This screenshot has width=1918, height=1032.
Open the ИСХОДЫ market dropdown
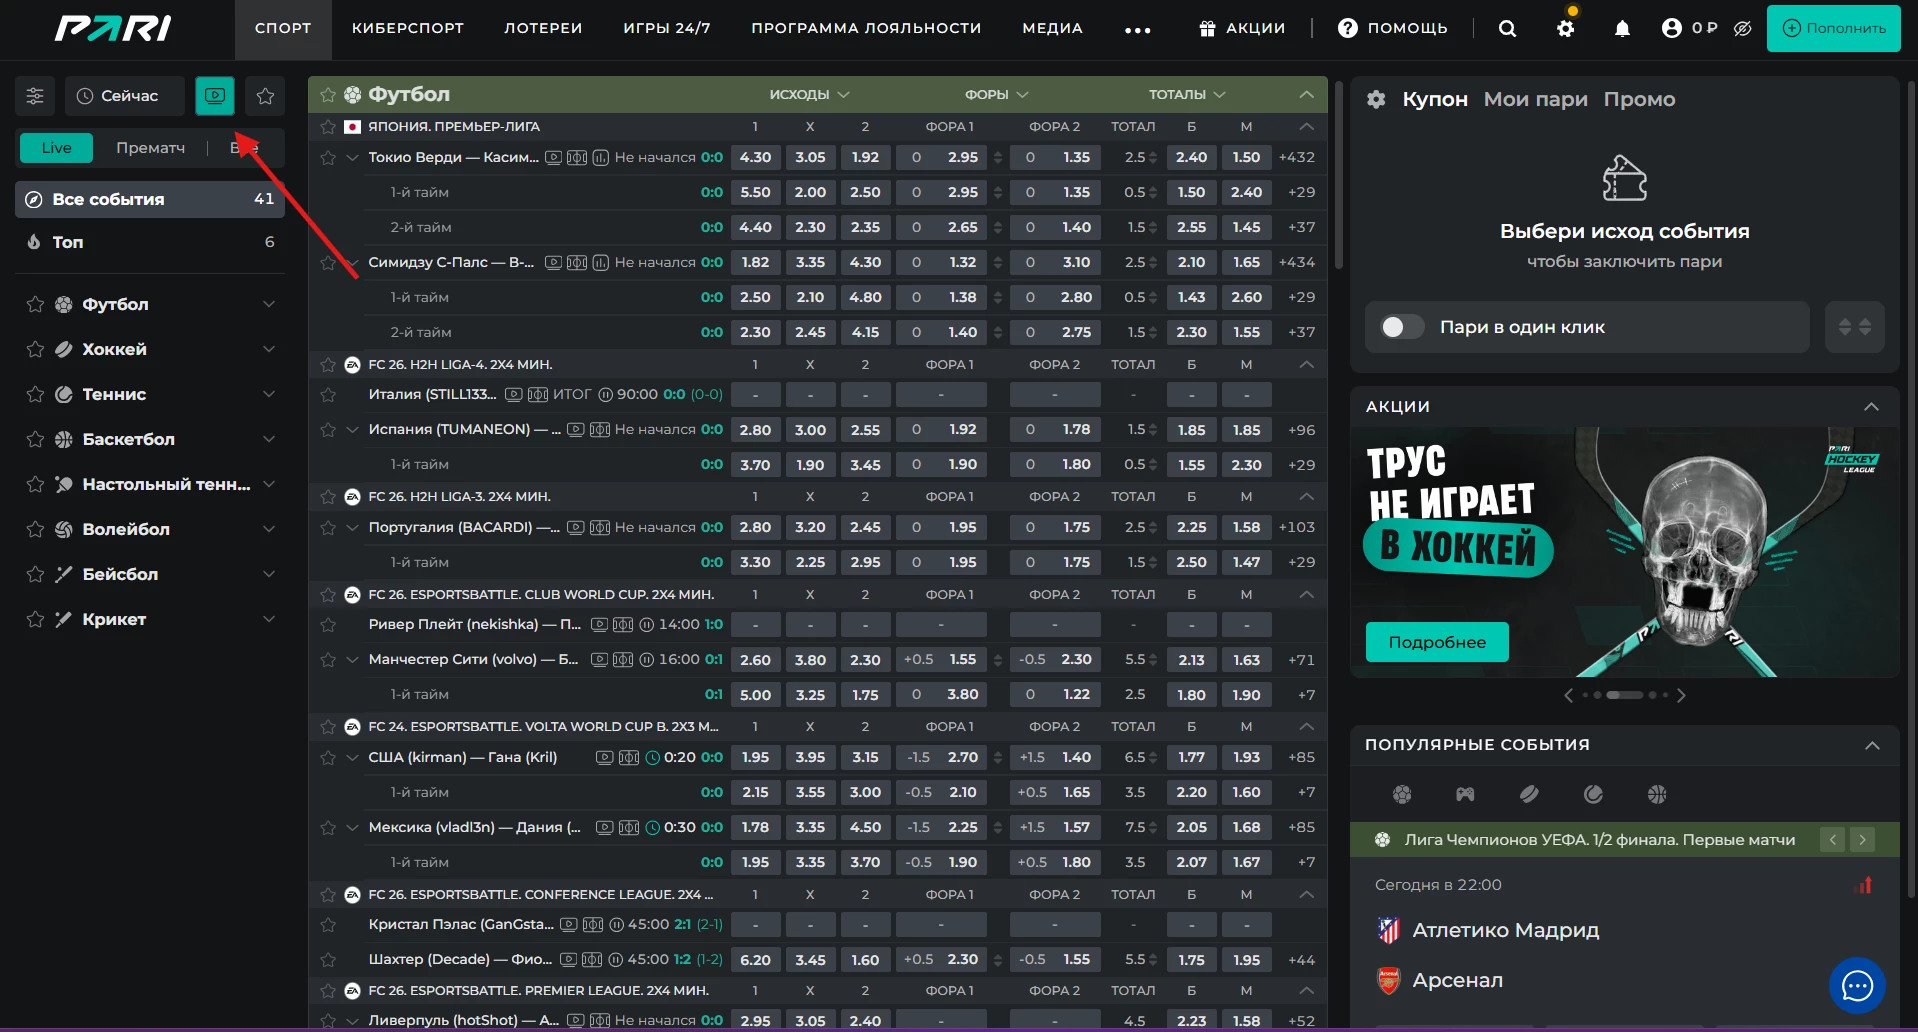(809, 94)
